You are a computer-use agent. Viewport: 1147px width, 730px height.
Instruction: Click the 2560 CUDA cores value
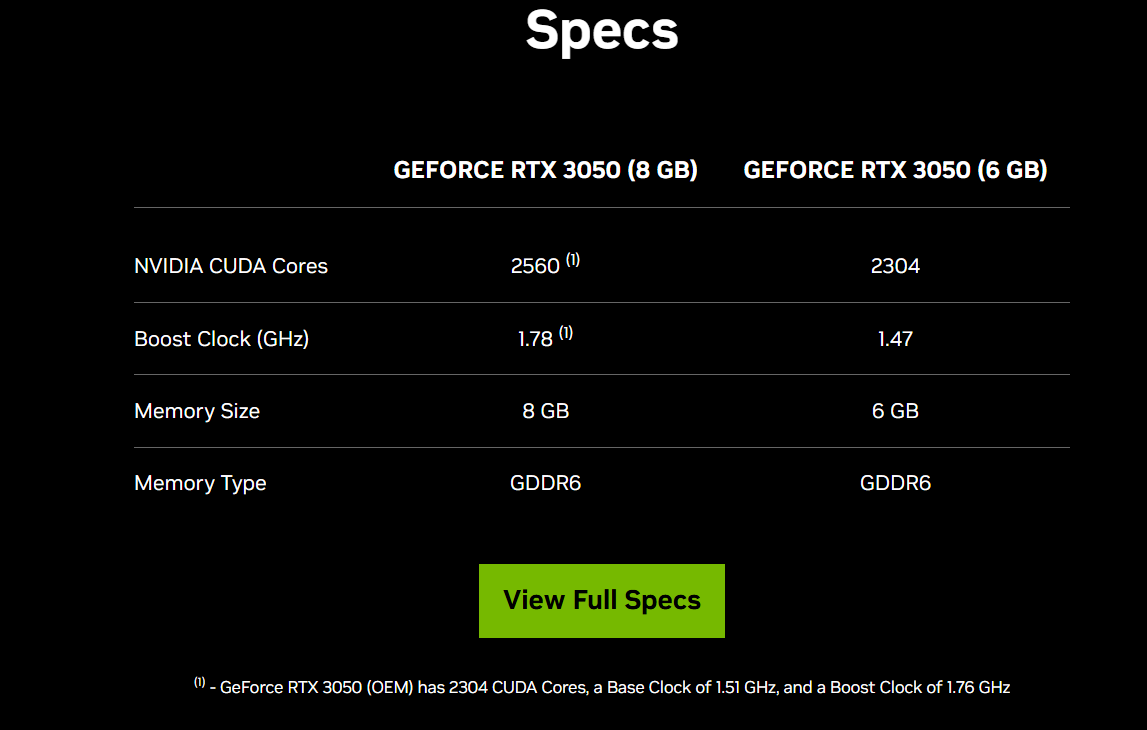535,267
